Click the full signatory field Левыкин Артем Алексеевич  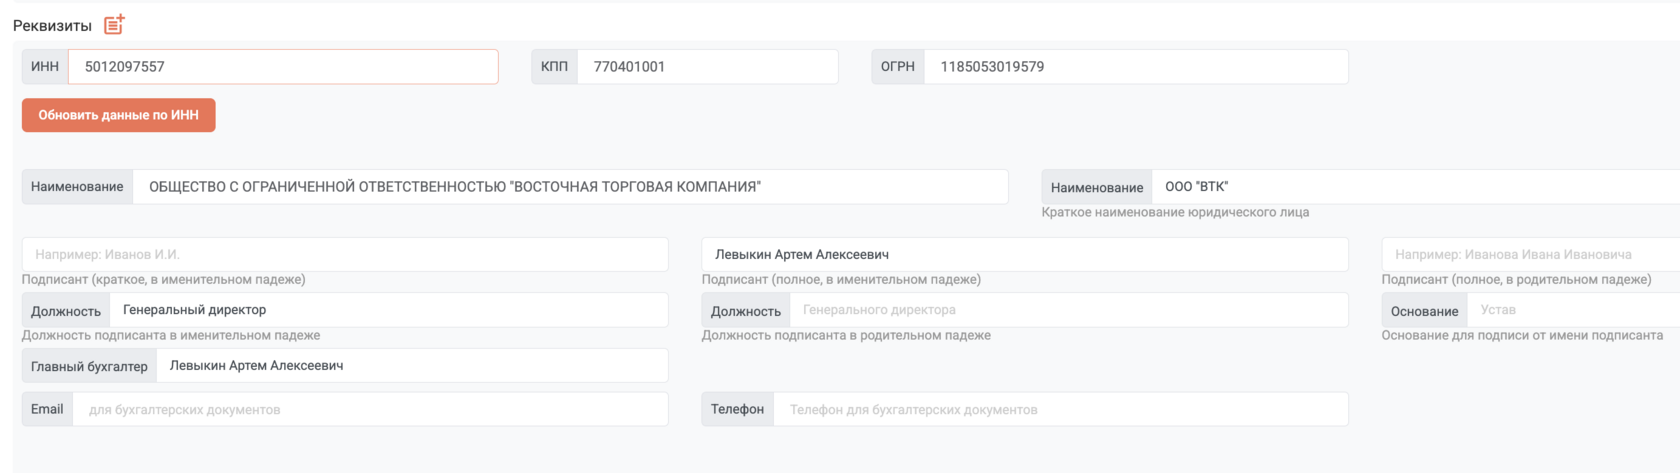pyautogui.click(x=1025, y=254)
